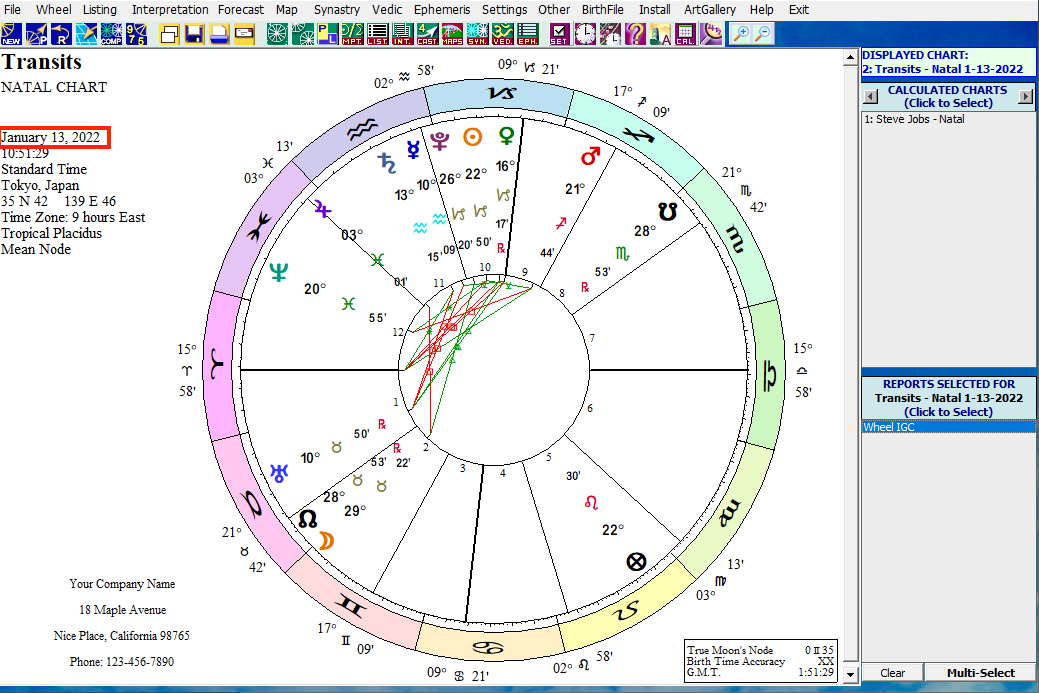
Task: Open the Vedic menu
Action: 387,10
